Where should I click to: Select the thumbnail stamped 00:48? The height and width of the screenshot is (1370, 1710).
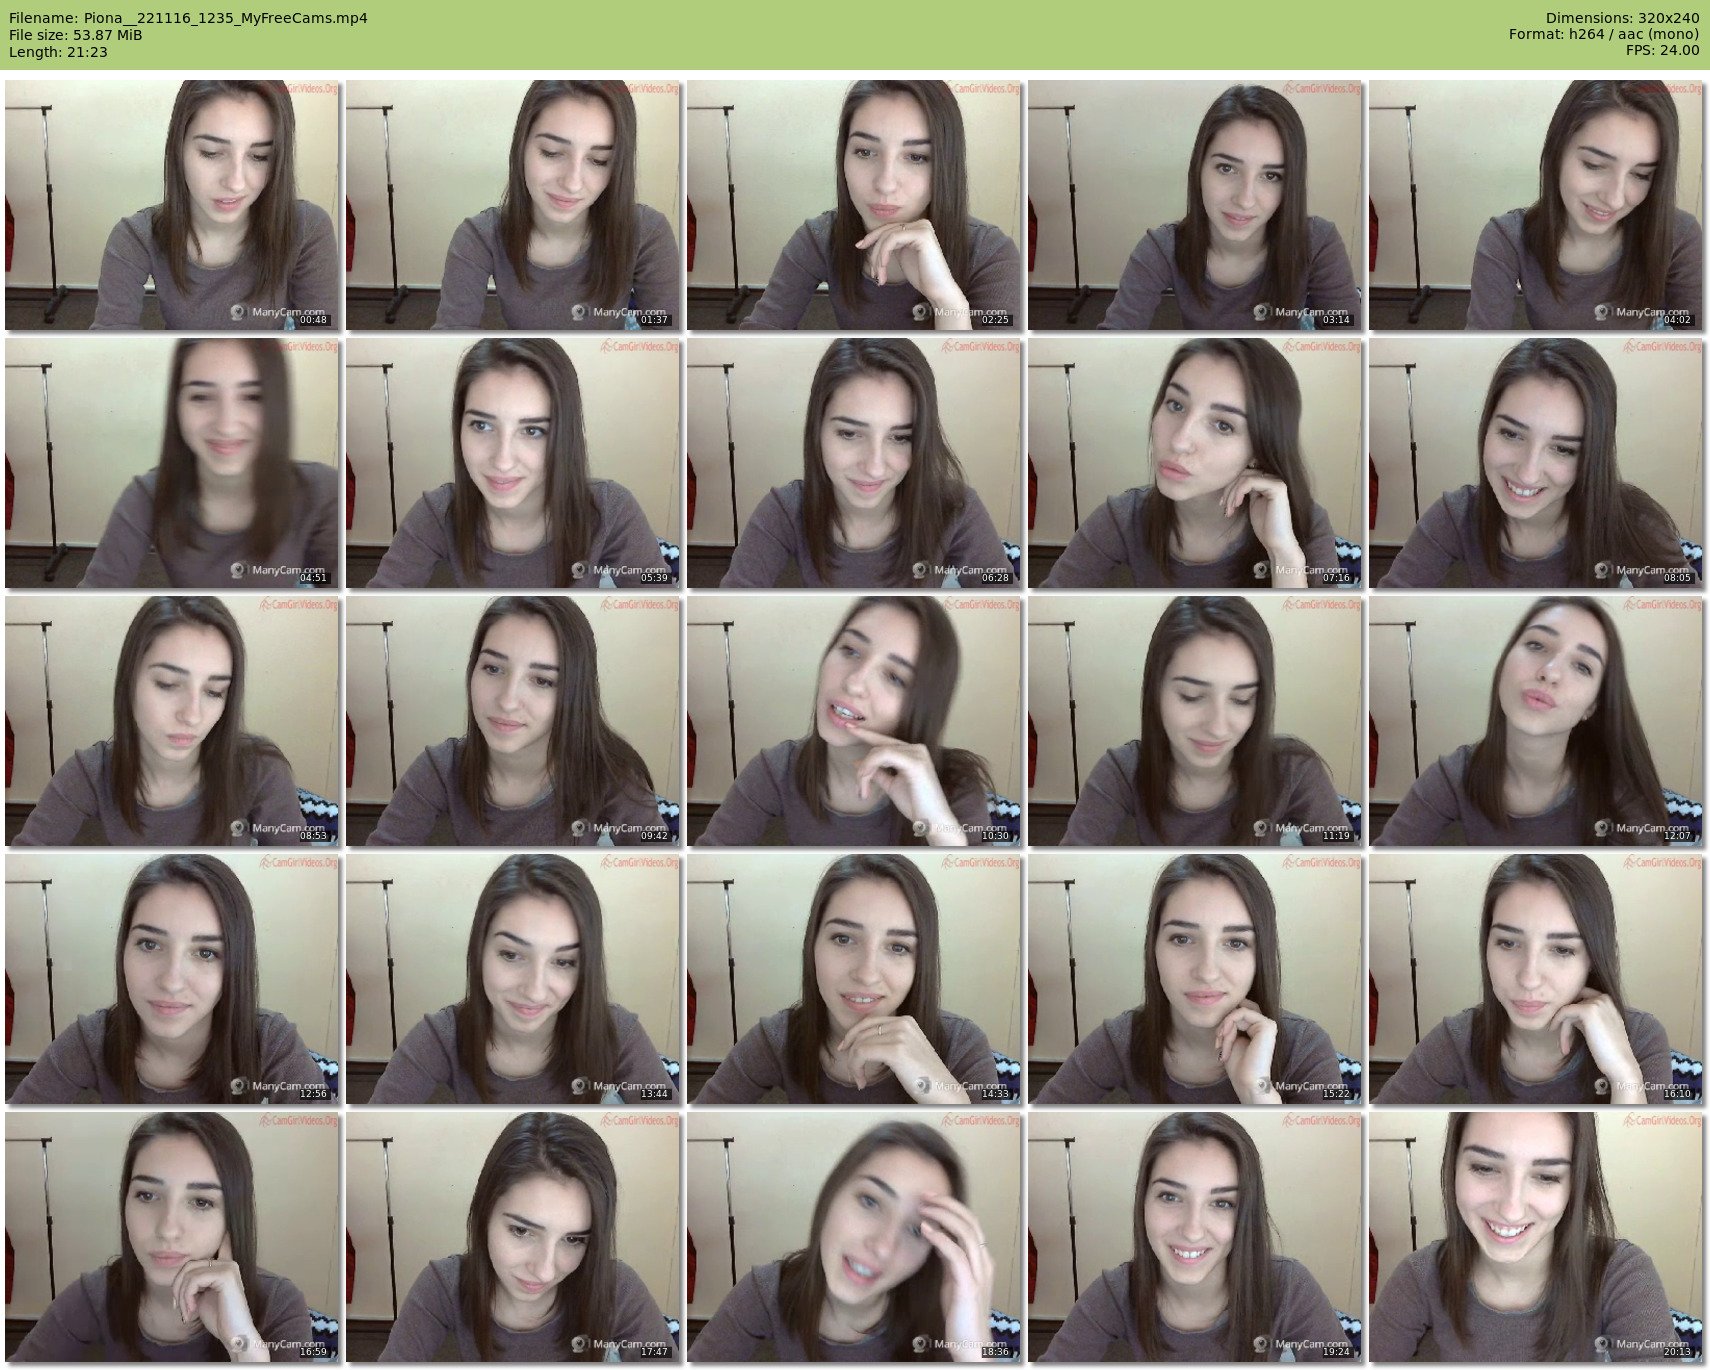[x=172, y=205]
